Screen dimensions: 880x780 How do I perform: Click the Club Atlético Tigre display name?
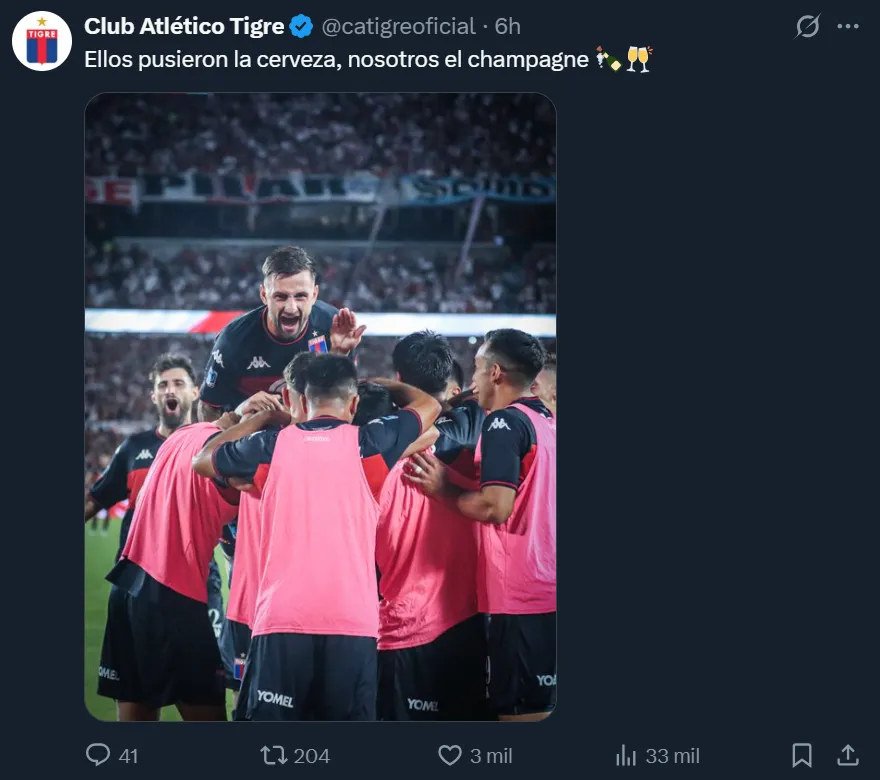coord(184,26)
